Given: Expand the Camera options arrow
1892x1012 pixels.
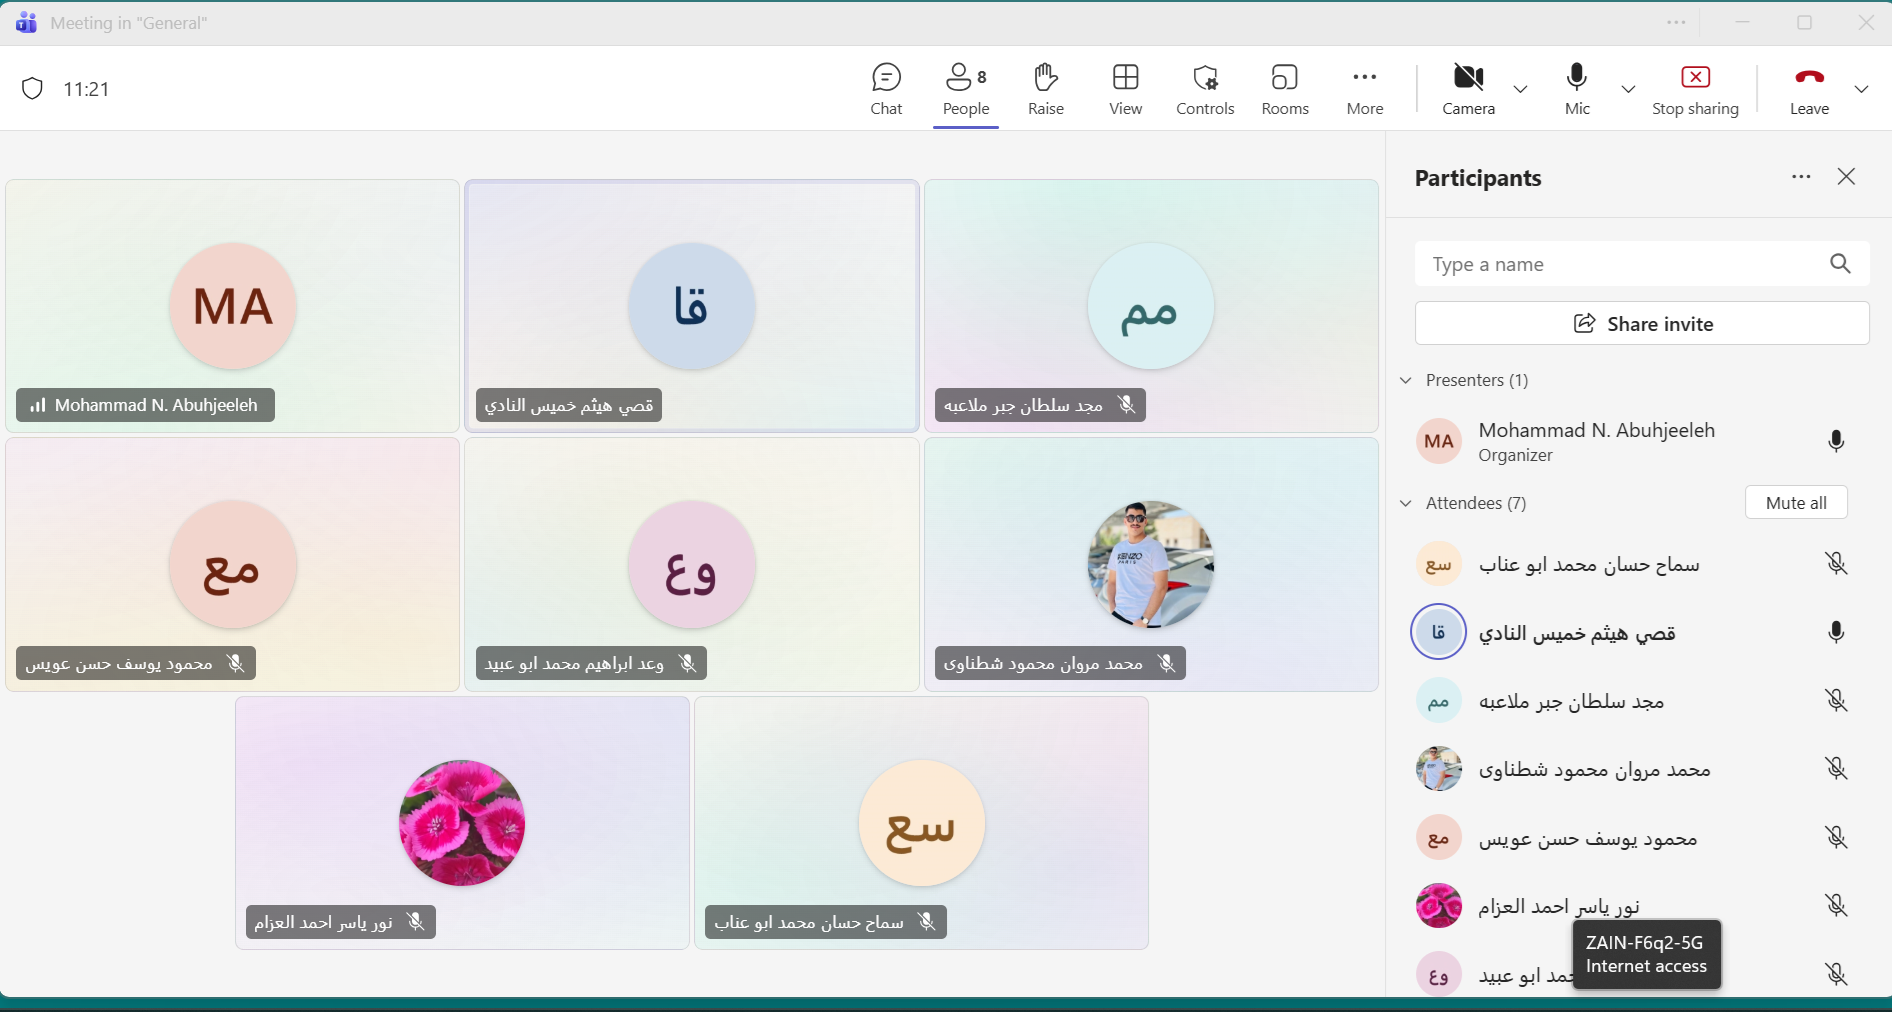Looking at the screenshot, I should click(1520, 89).
